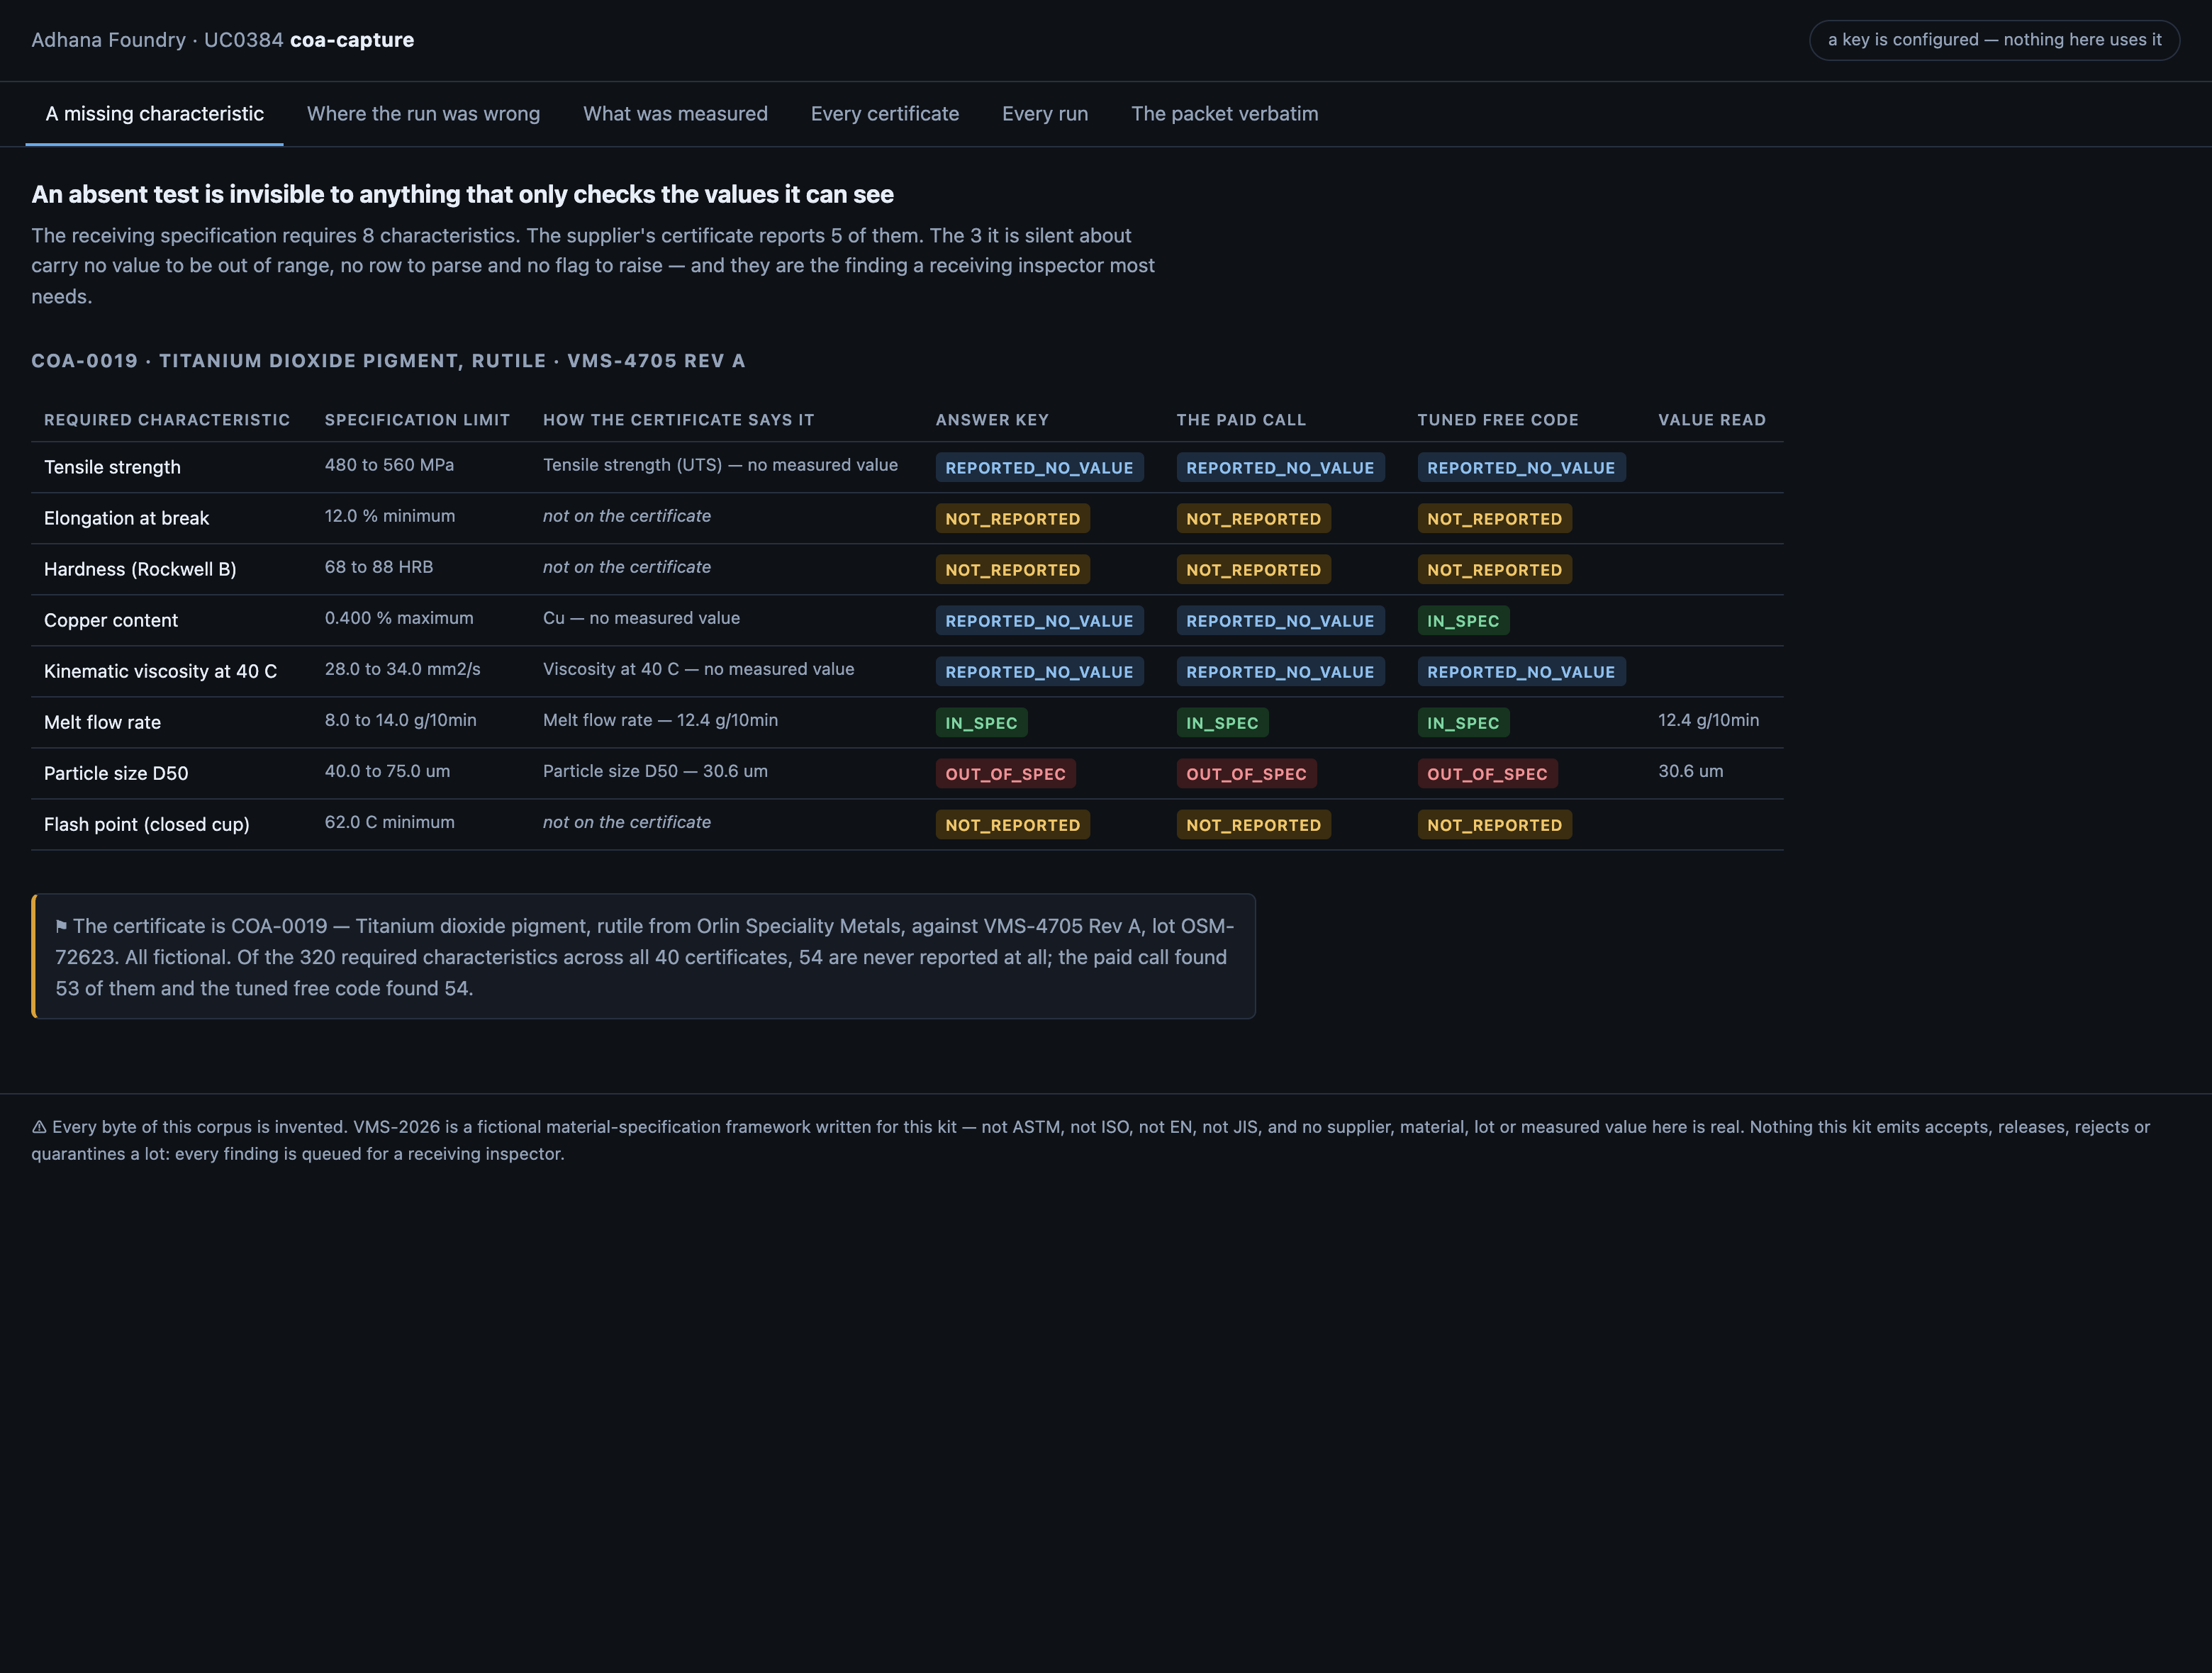Click Tuned Code NOT_REPORTED badge for Flash point
The width and height of the screenshot is (2212, 1673).
(x=1494, y=825)
